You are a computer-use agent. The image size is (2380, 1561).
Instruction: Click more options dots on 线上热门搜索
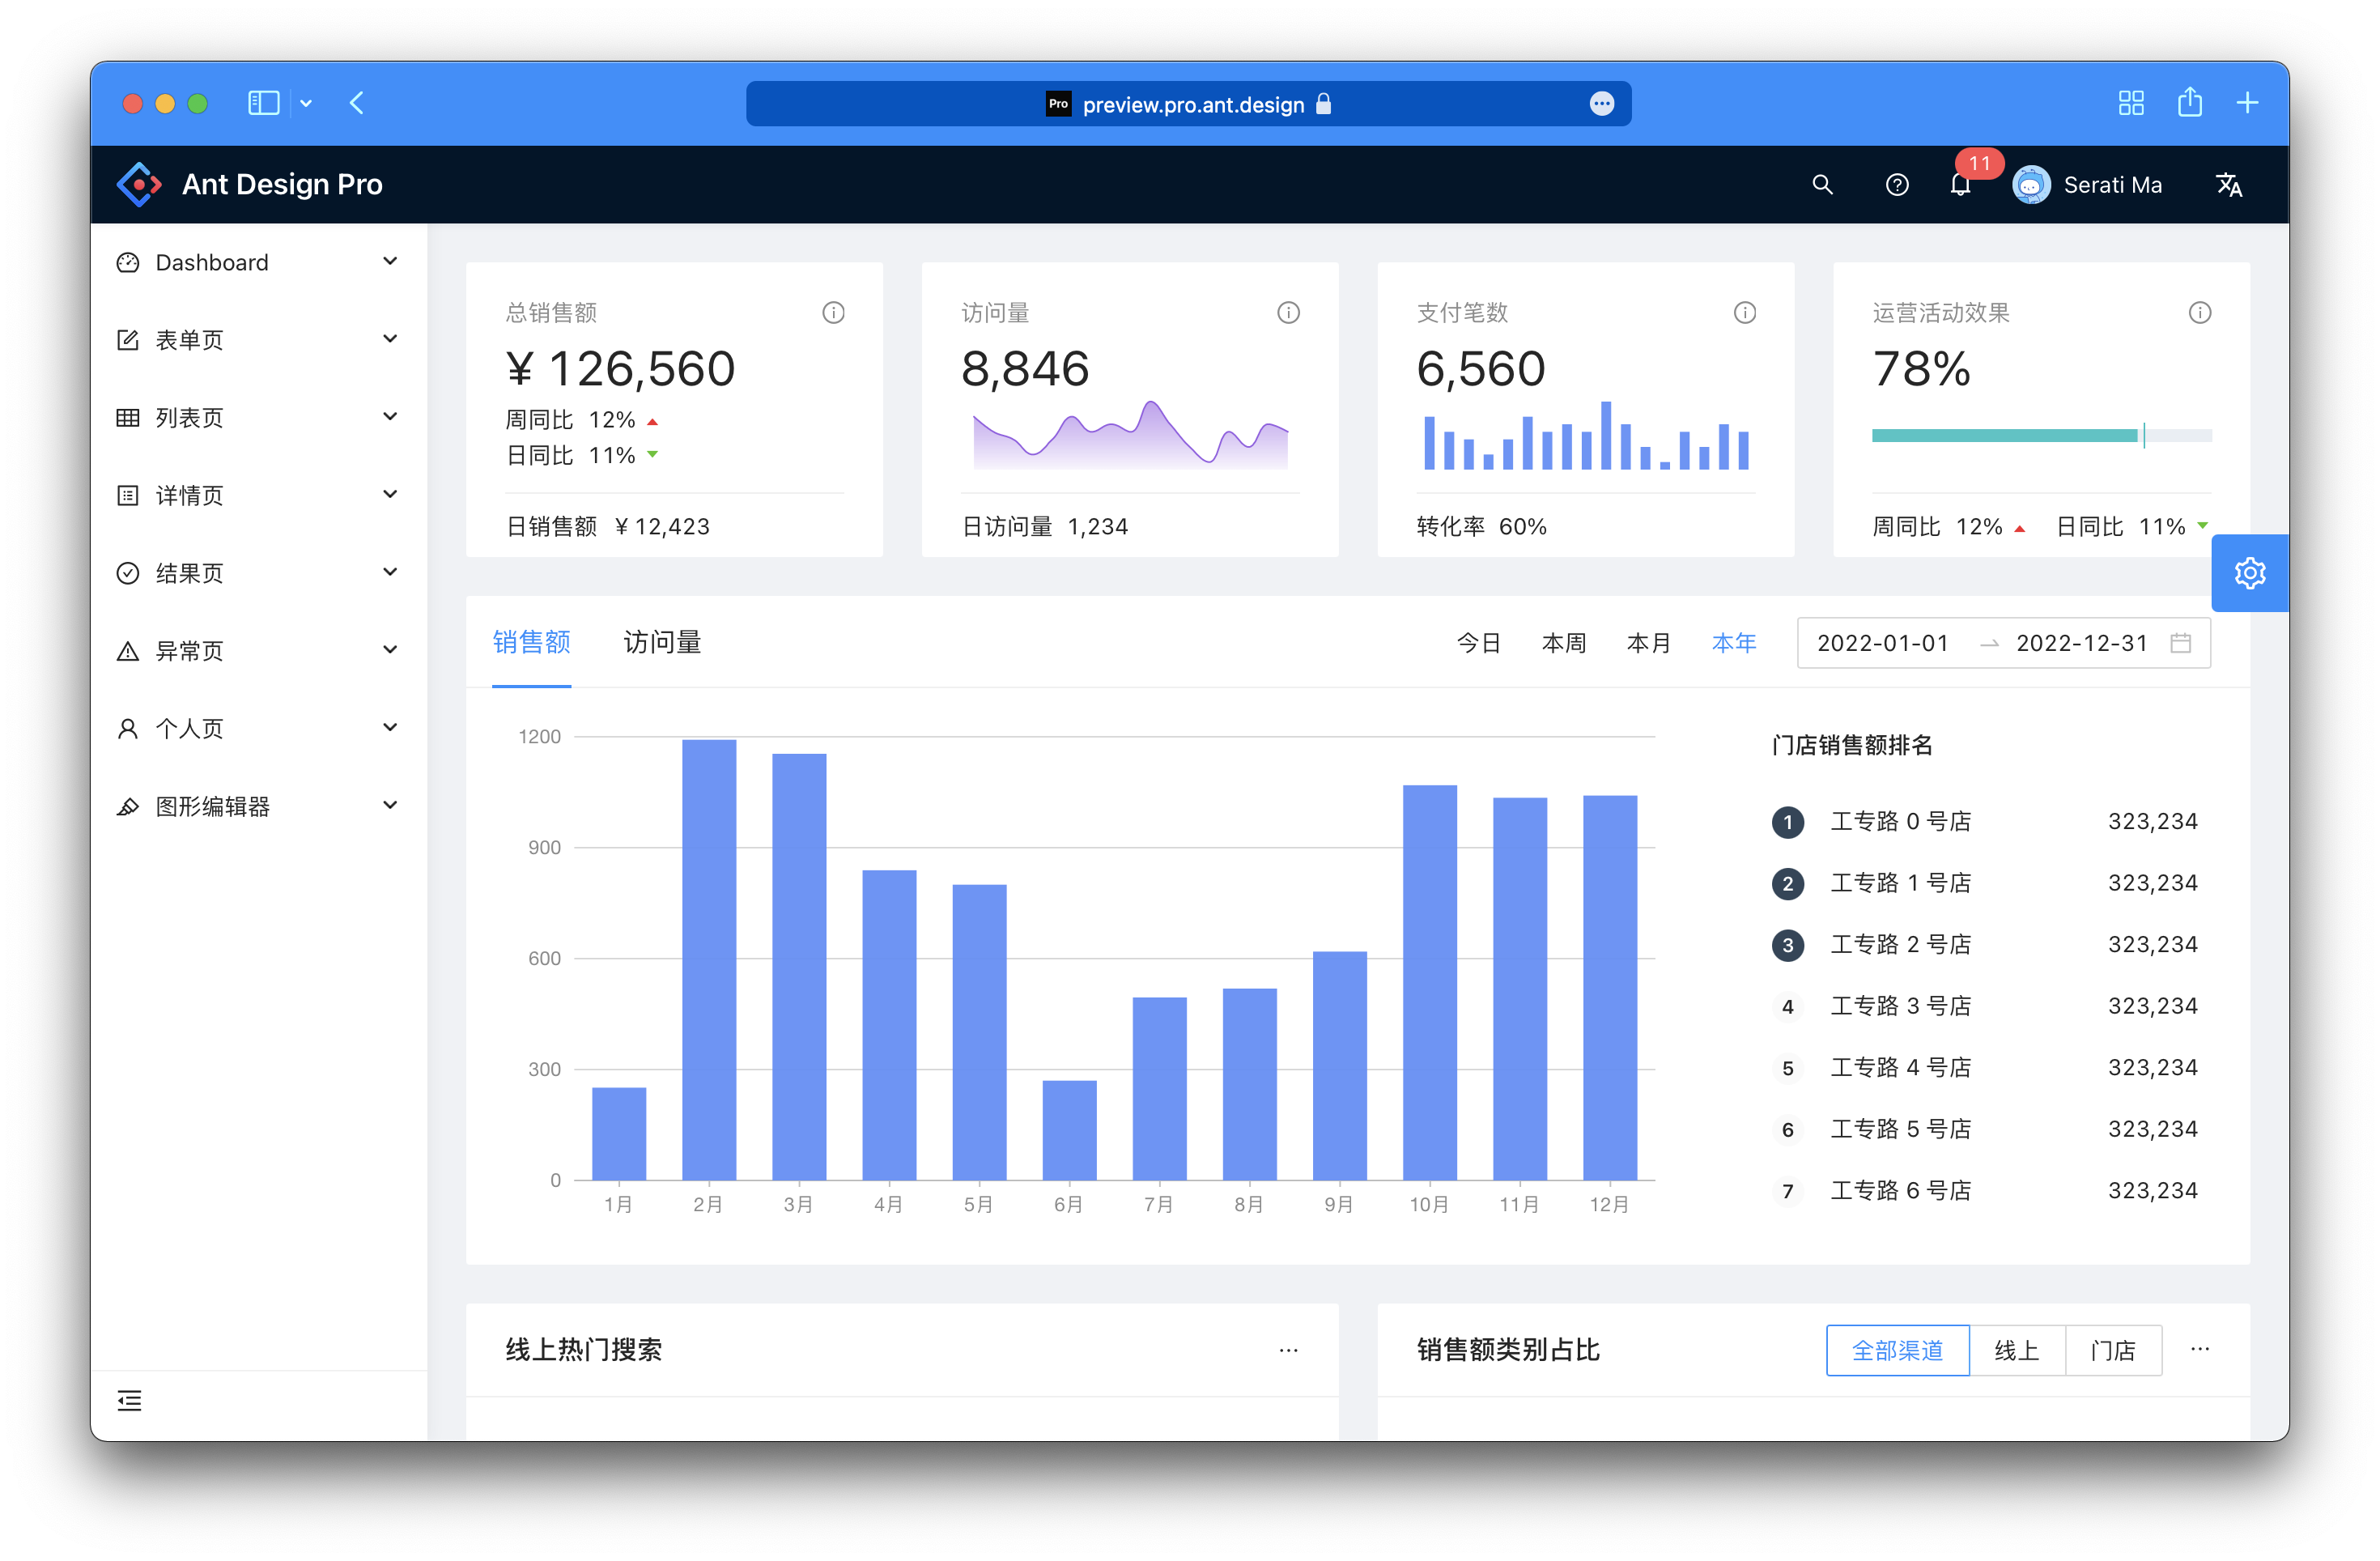[x=1288, y=1350]
